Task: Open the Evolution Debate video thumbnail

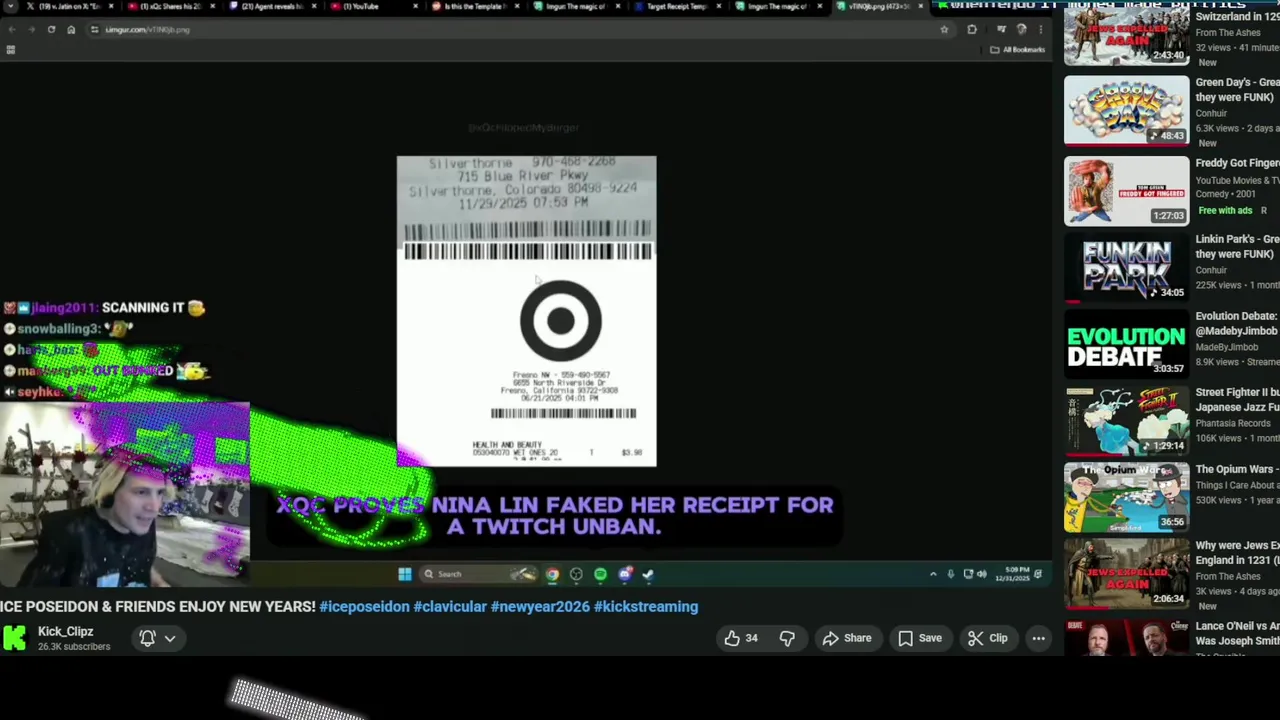Action: (x=1127, y=345)
